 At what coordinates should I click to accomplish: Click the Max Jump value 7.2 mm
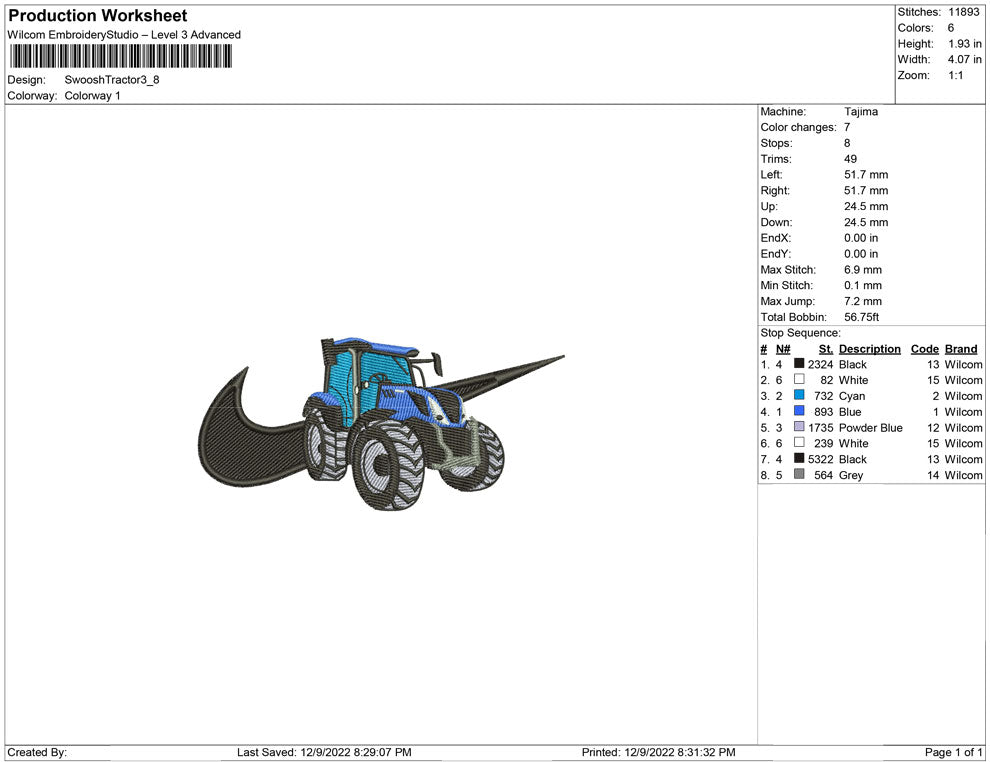click(863, 301)
